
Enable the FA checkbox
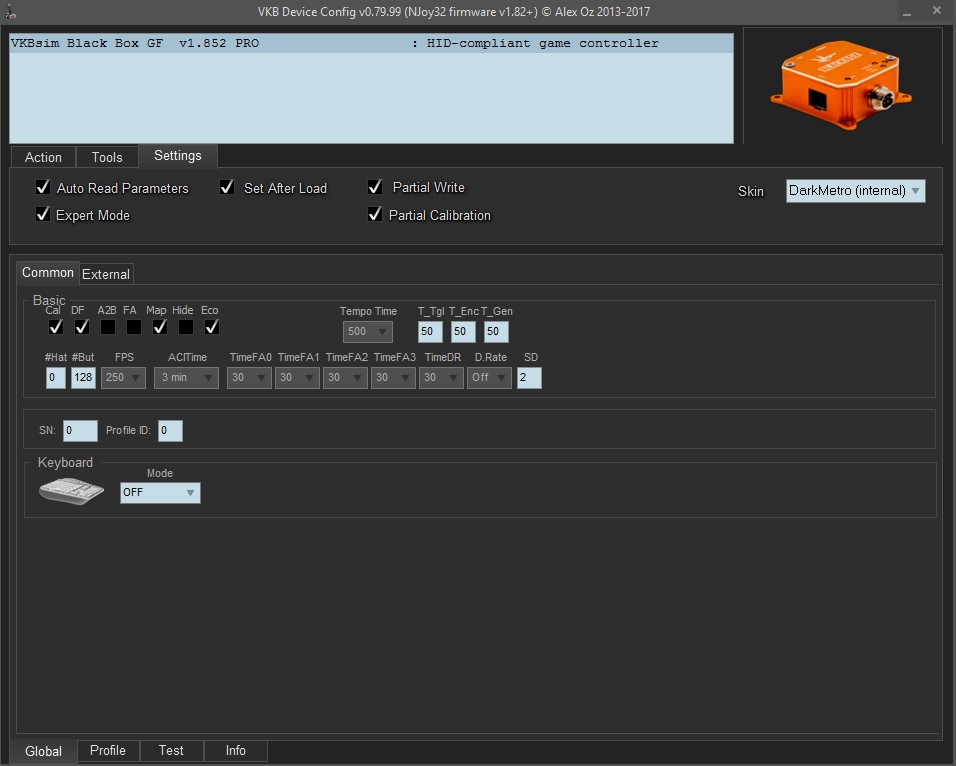click(134, 328)
